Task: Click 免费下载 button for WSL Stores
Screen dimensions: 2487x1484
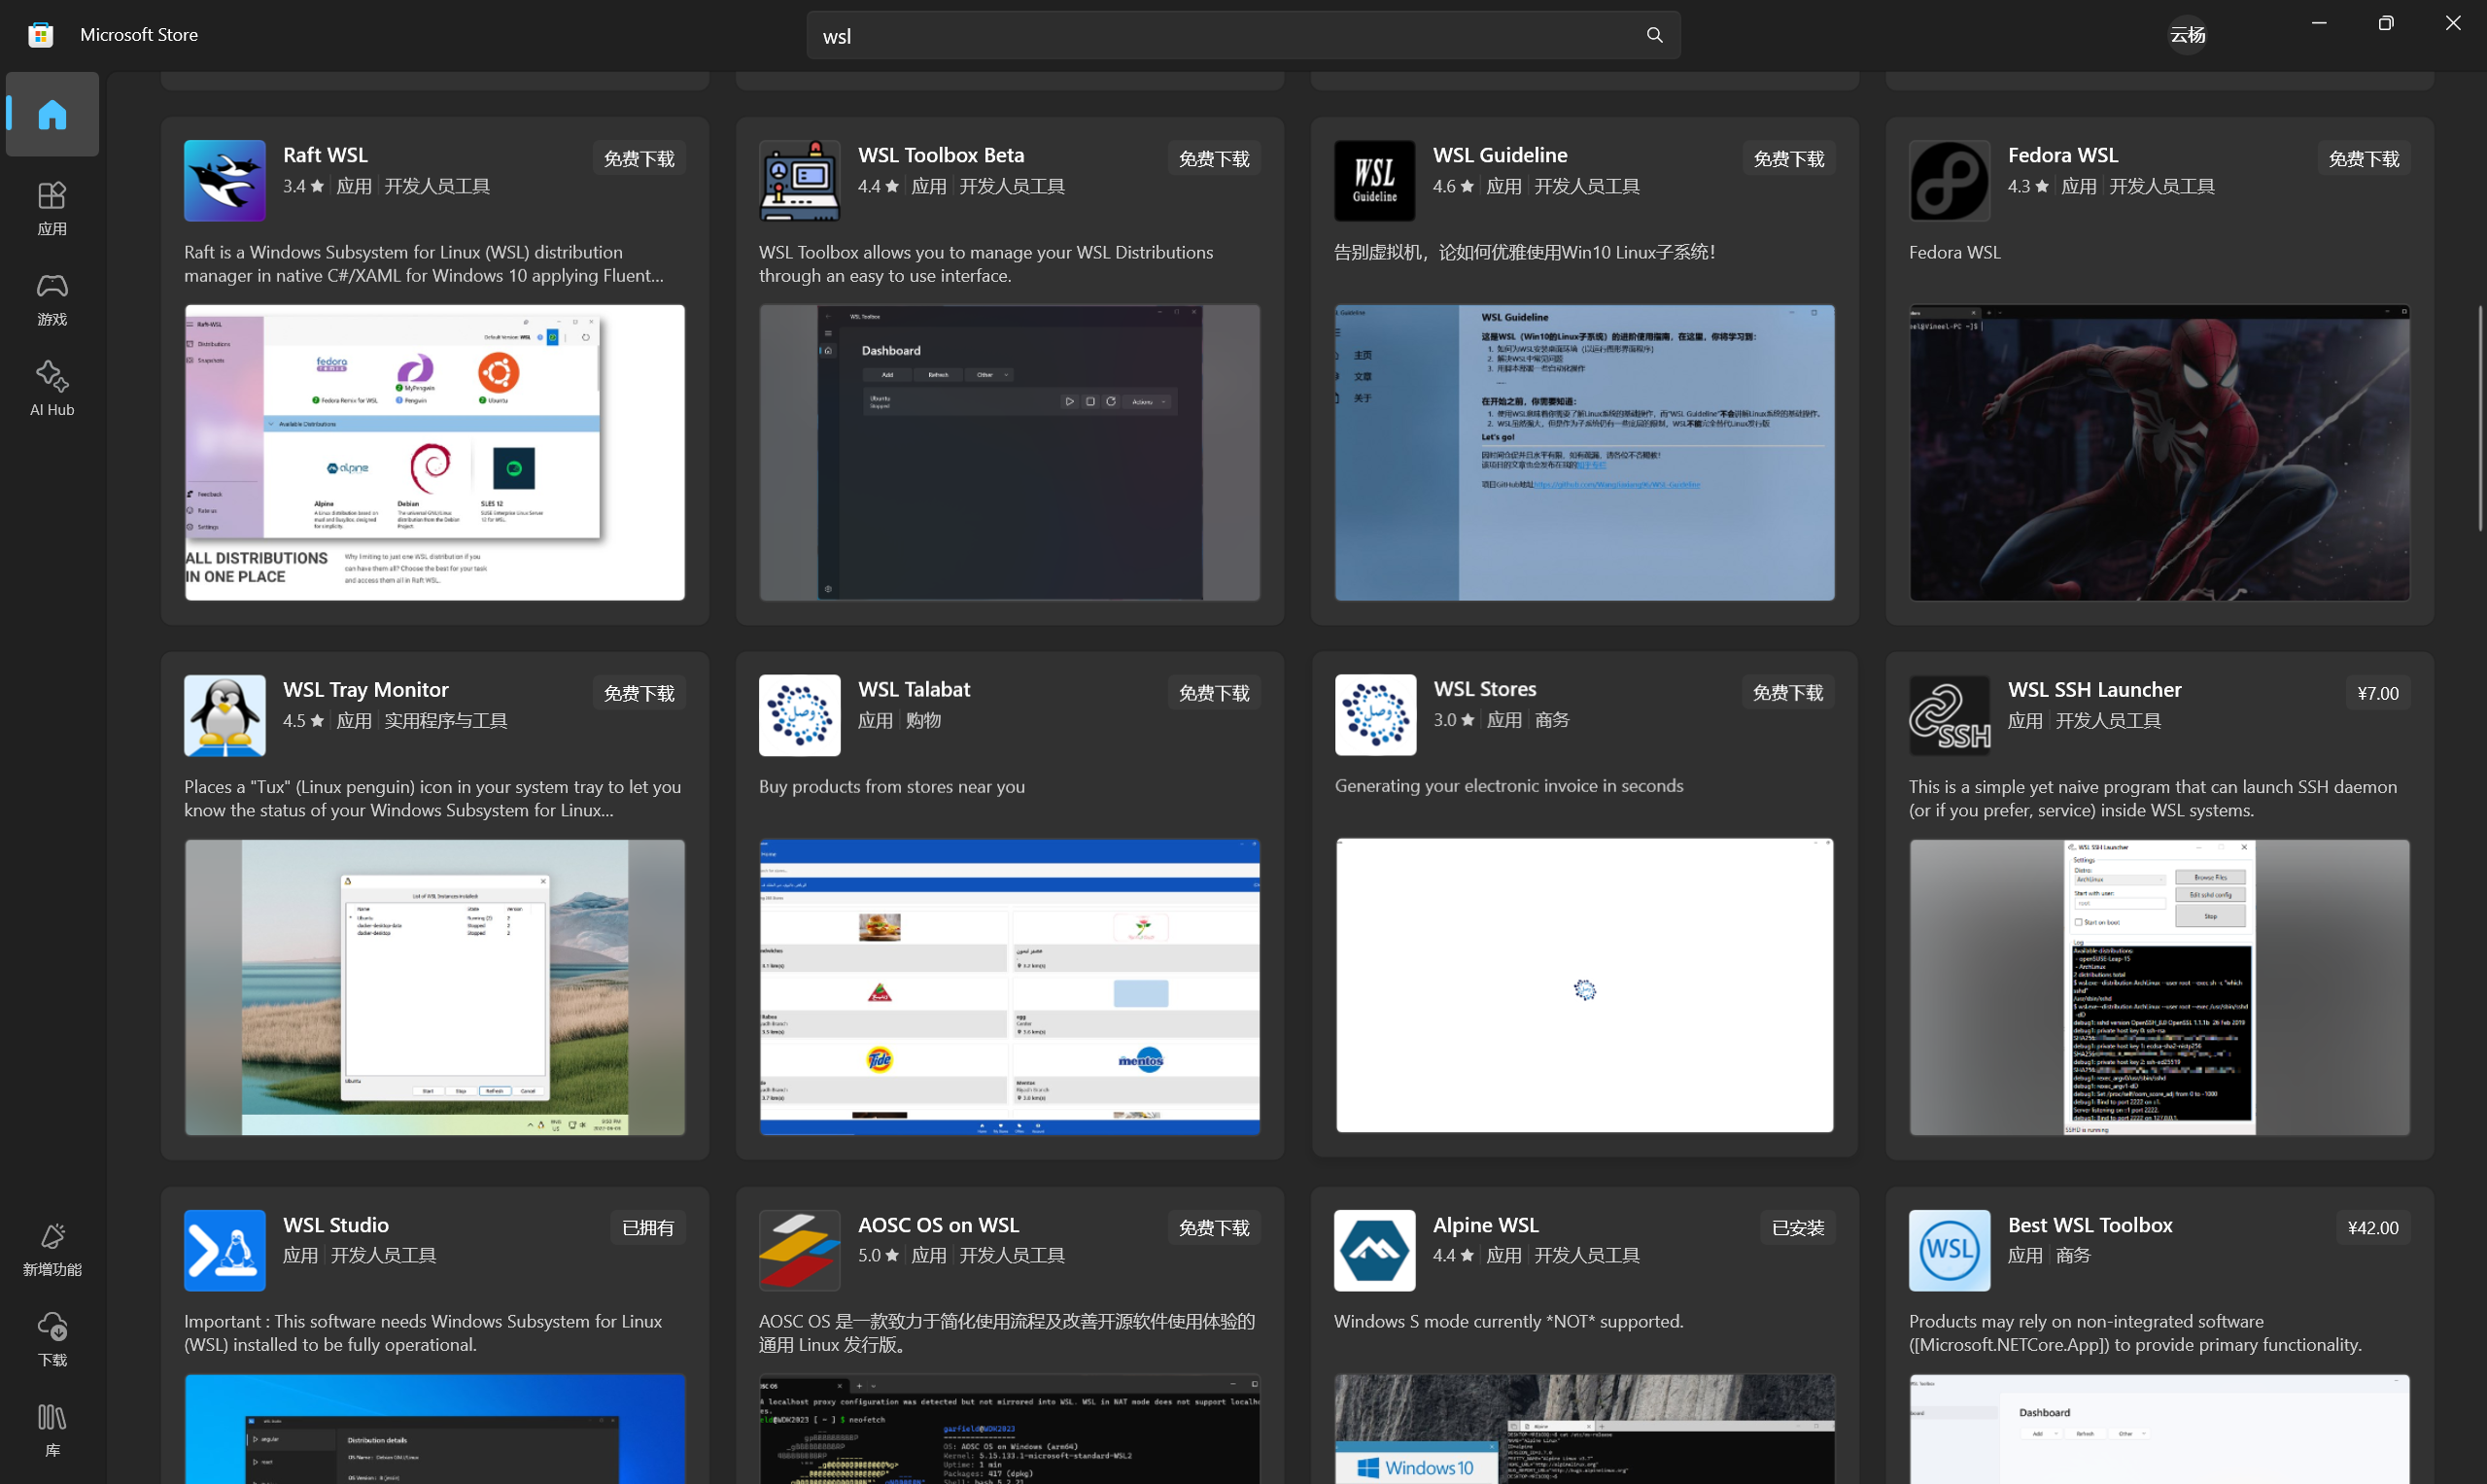Action: tap(1788, 692)
